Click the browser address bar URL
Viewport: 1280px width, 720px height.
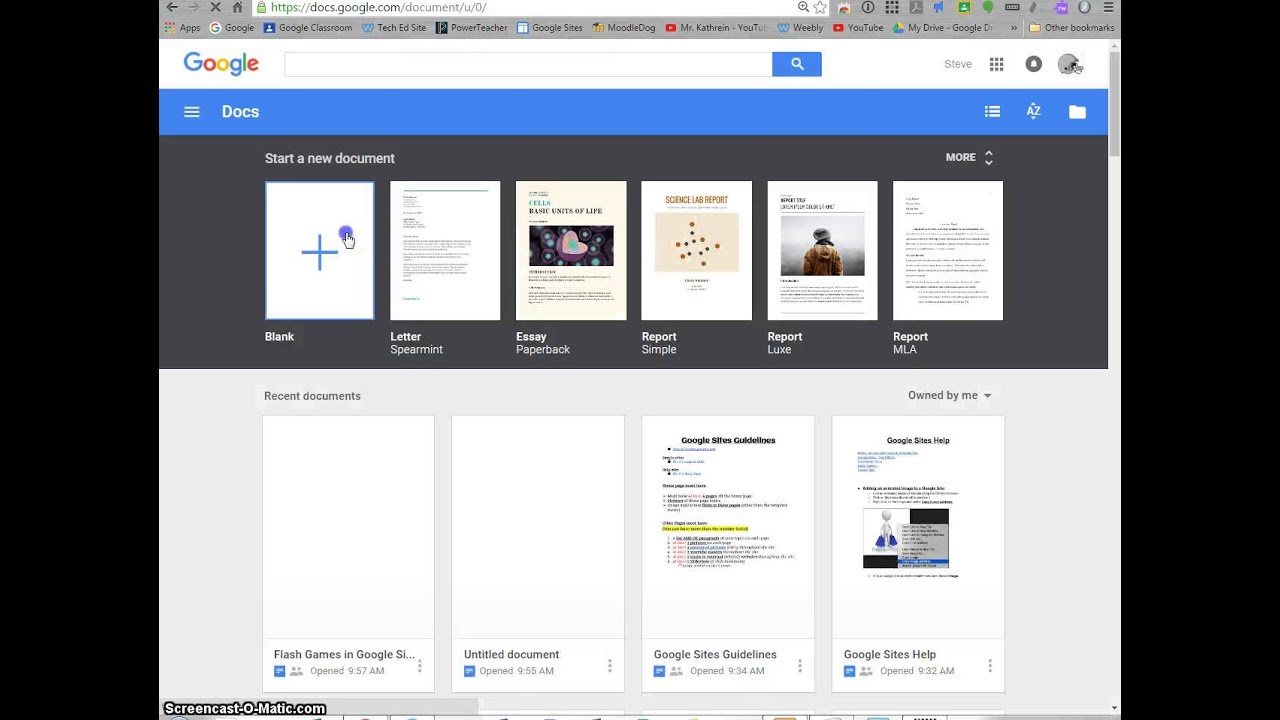pyautogui.click(x=378, y=7)
